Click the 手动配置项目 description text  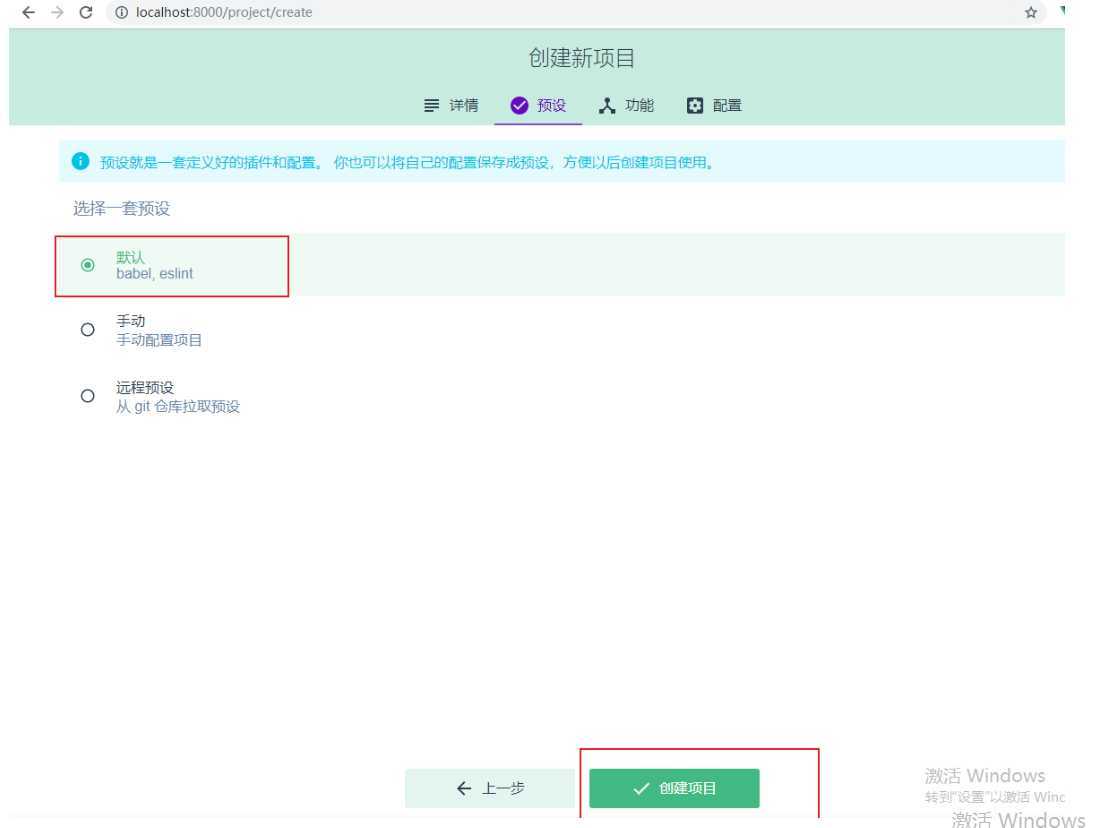coord(159,340)
